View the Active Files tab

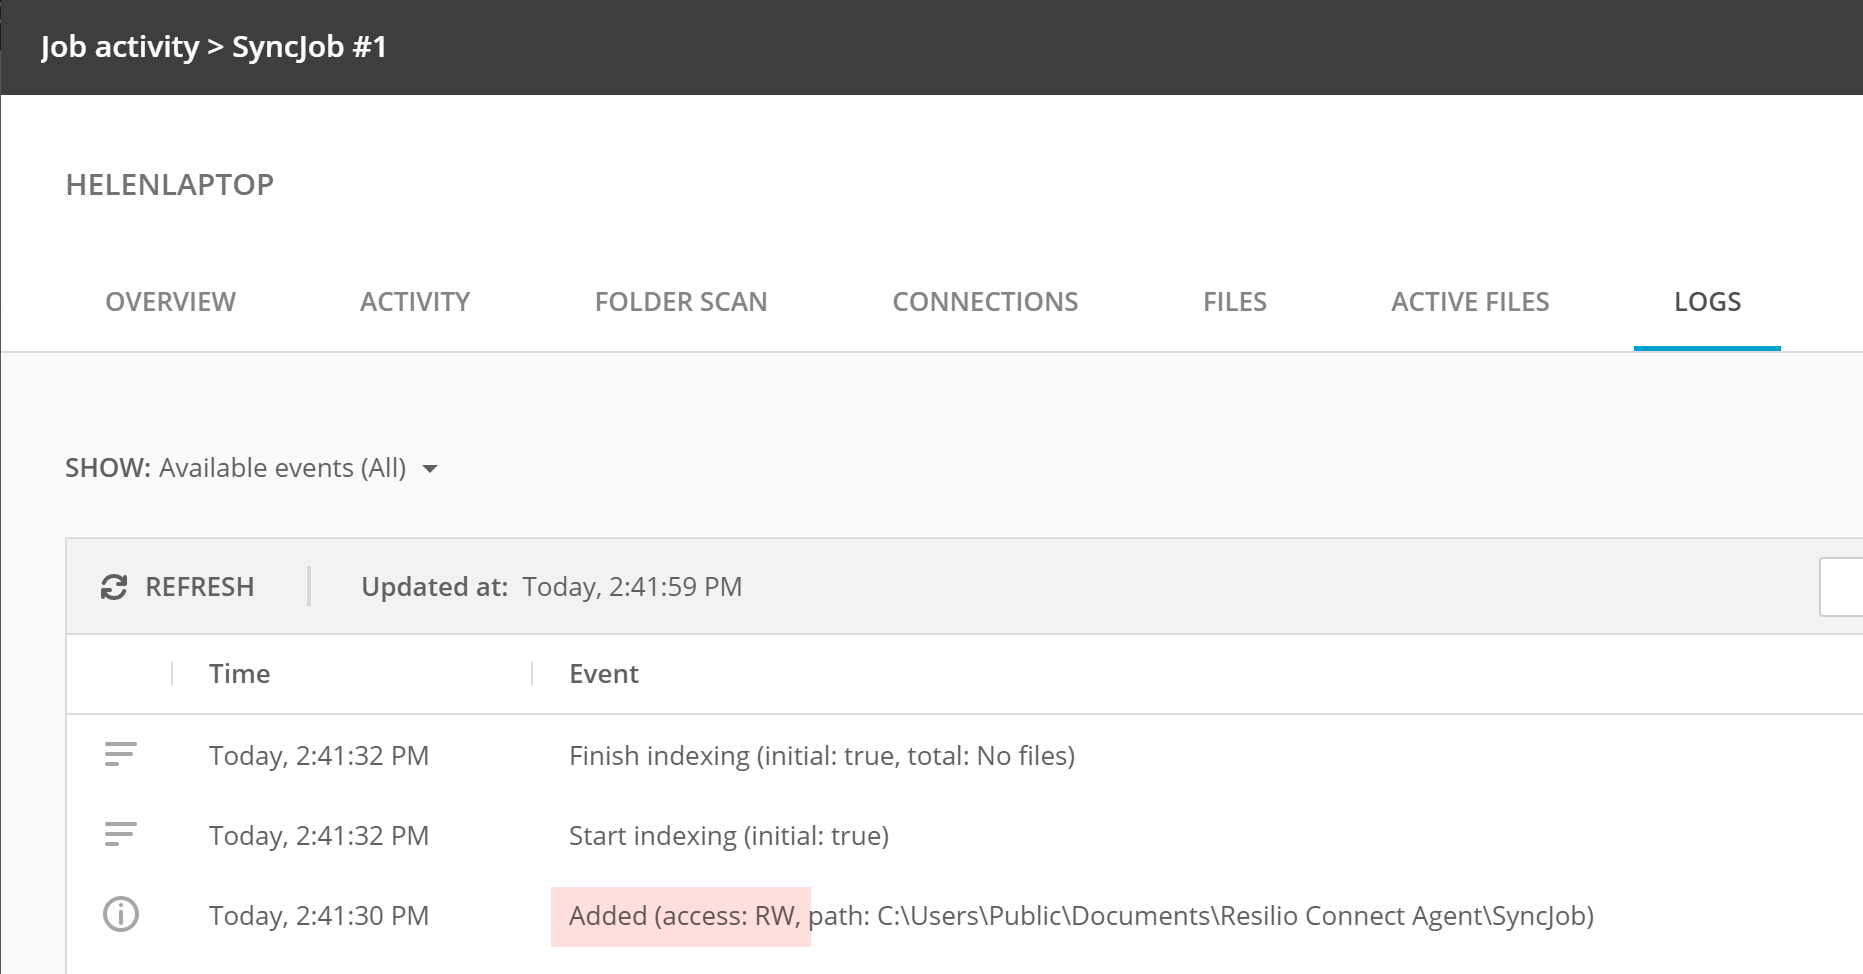1469,302
